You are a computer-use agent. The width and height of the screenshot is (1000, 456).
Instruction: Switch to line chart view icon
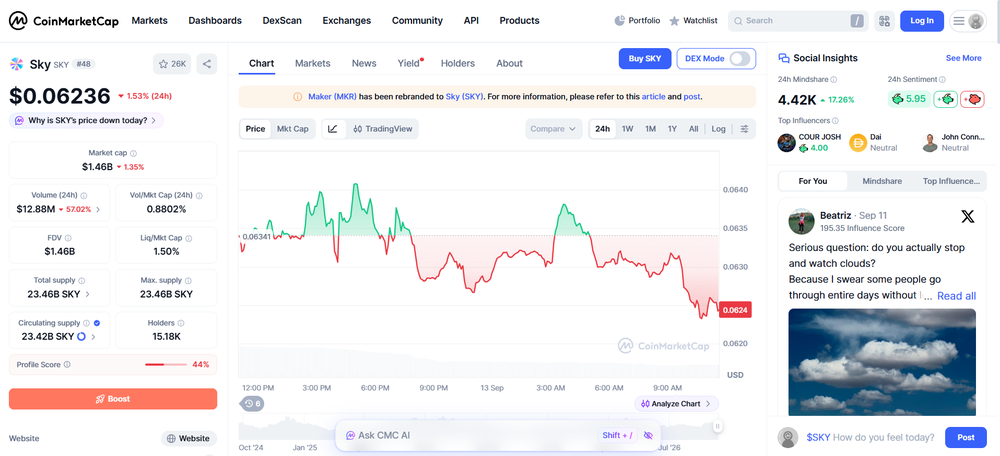tap(332, 129)
